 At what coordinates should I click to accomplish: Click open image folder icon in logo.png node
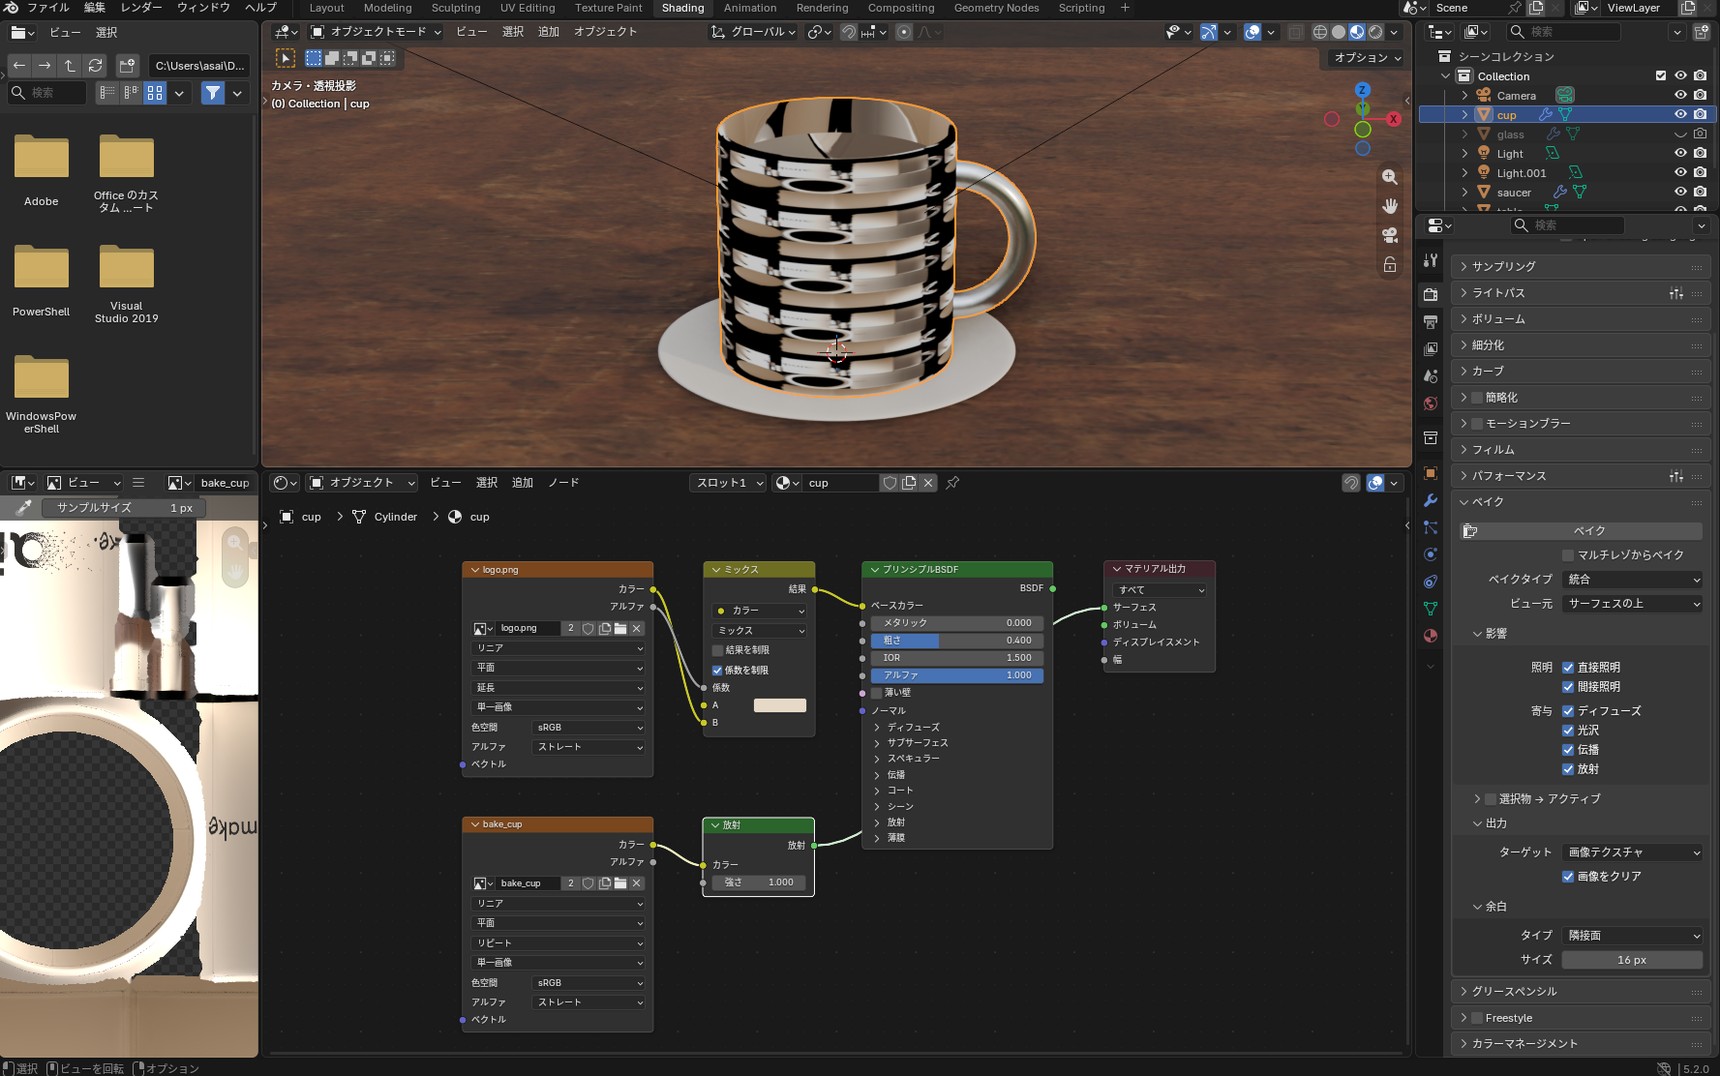point(621,629)
